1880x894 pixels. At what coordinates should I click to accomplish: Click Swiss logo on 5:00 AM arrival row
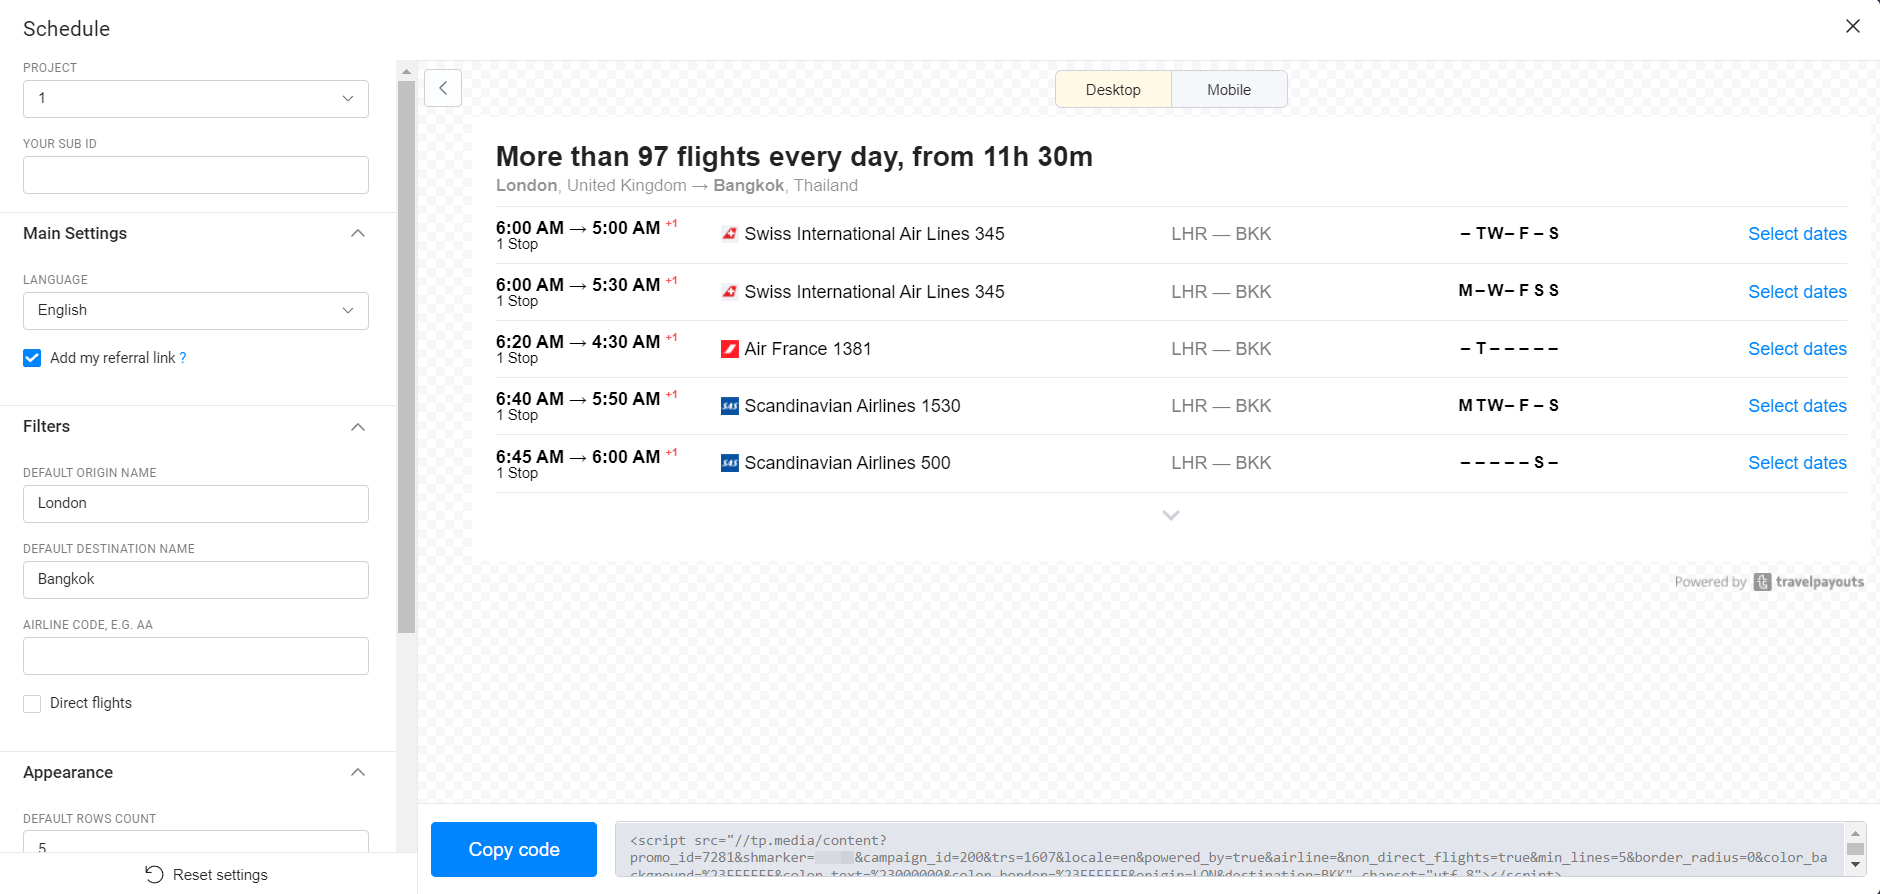(730, 234)
